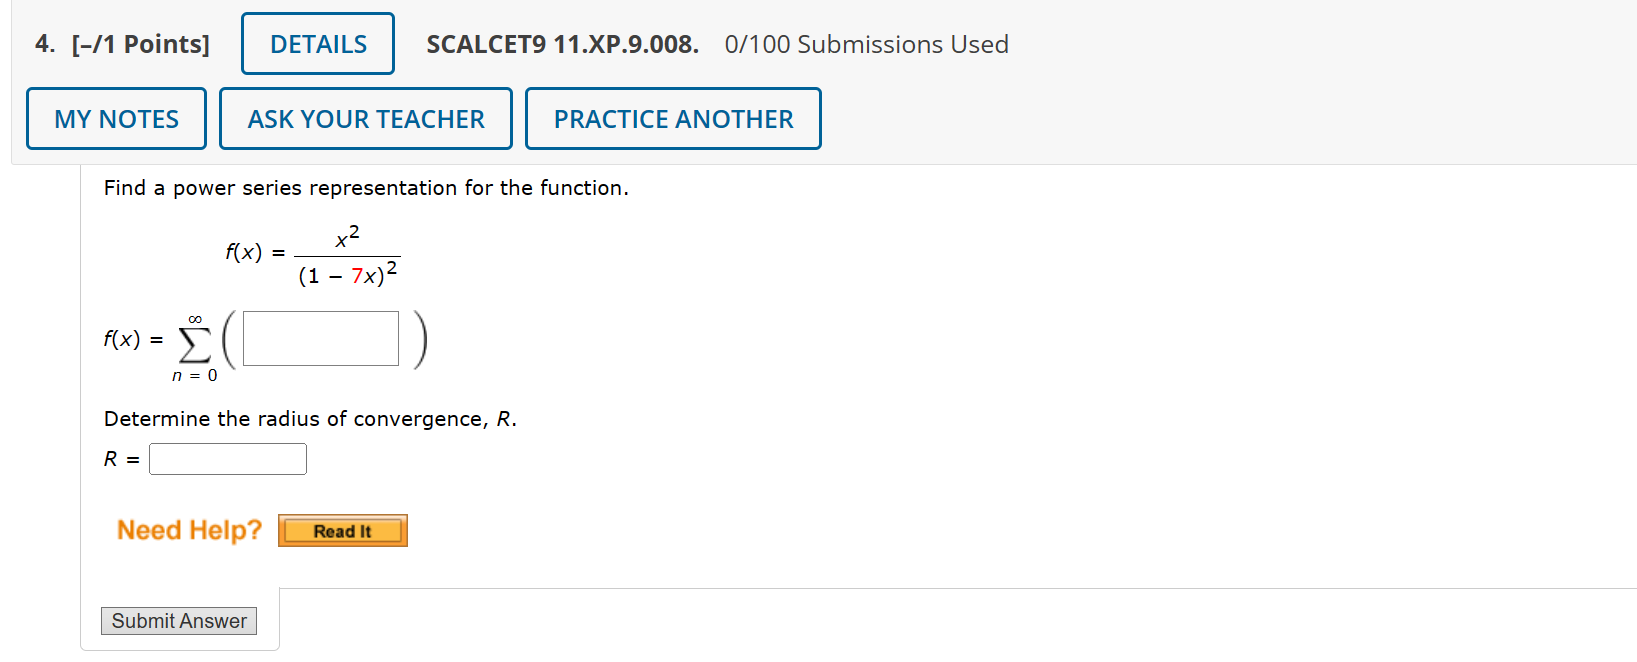Submit your answer with Submit Answer

pos(178,620)
